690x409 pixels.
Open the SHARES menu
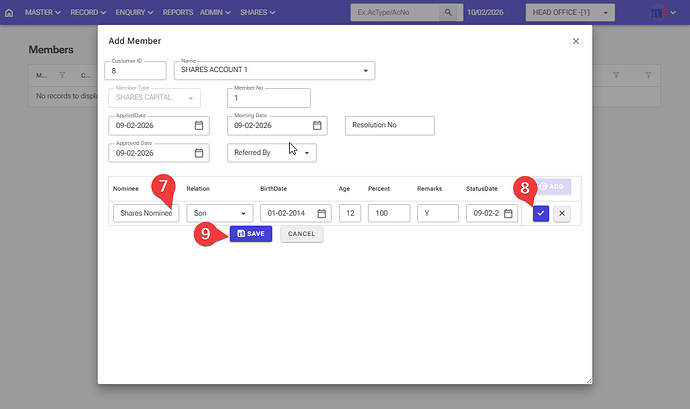click(257, 12)
